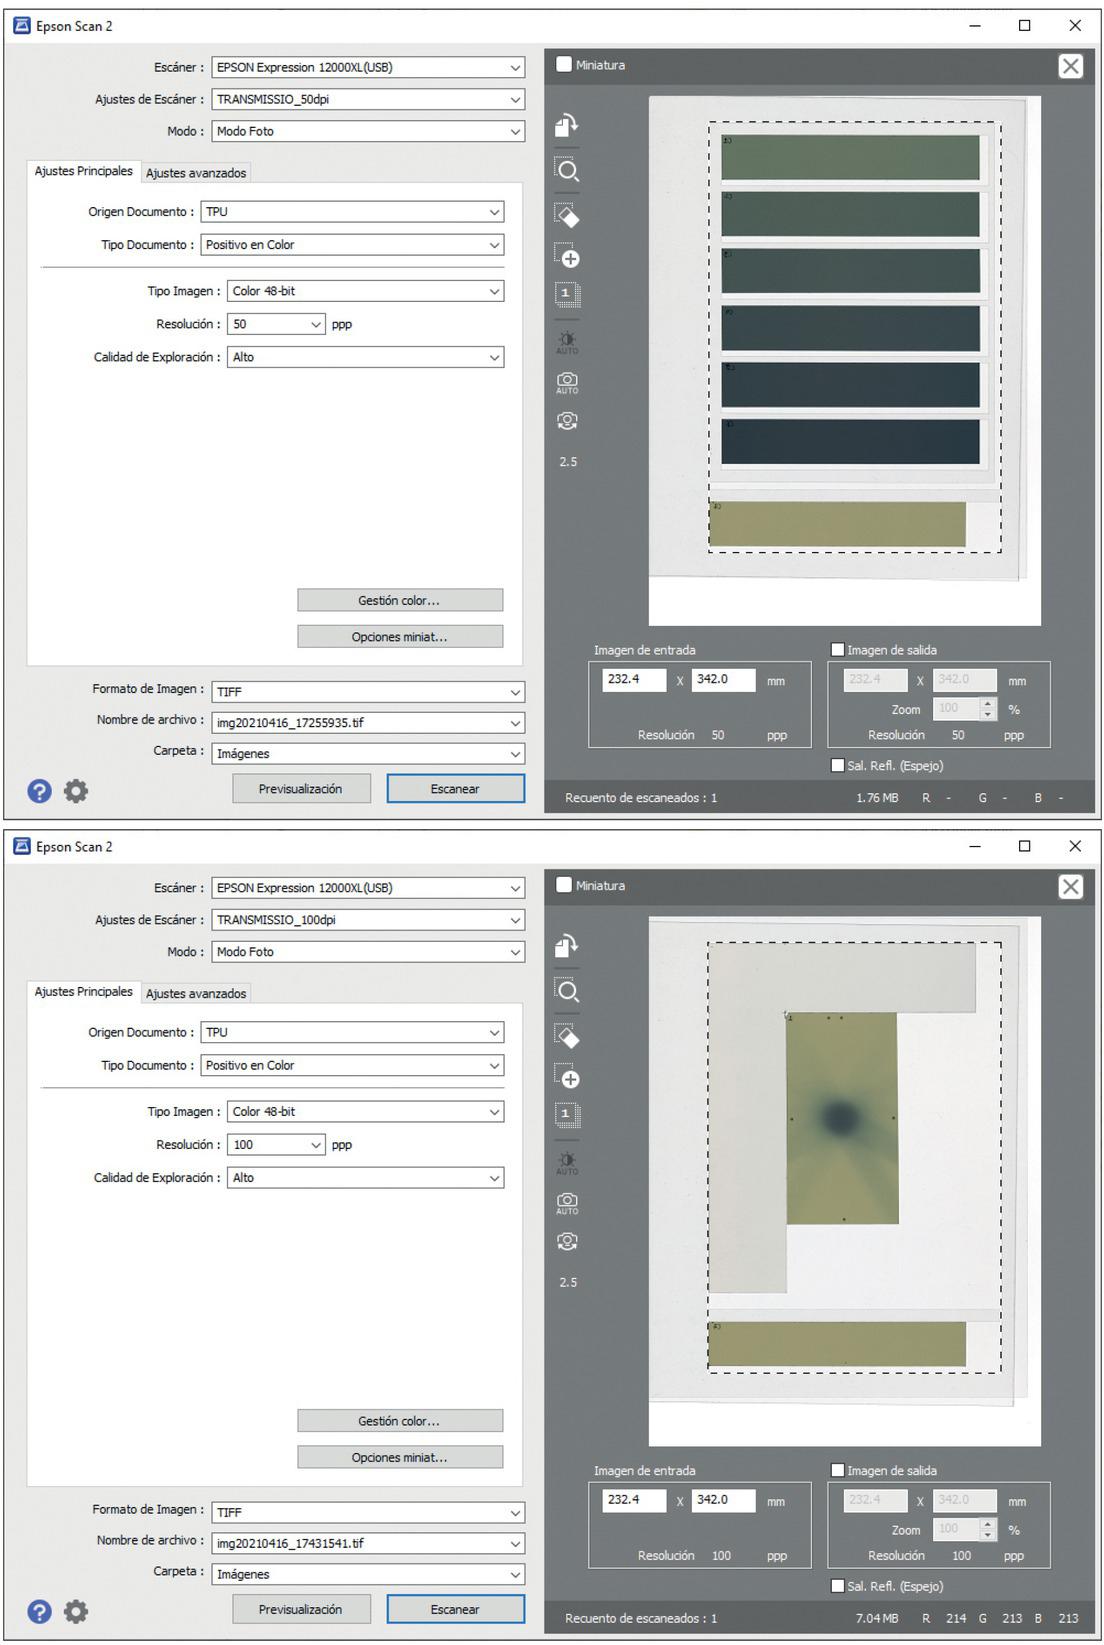Switch to 'Ajustes avanzados' tab in upper window

[x=196, y=173]
